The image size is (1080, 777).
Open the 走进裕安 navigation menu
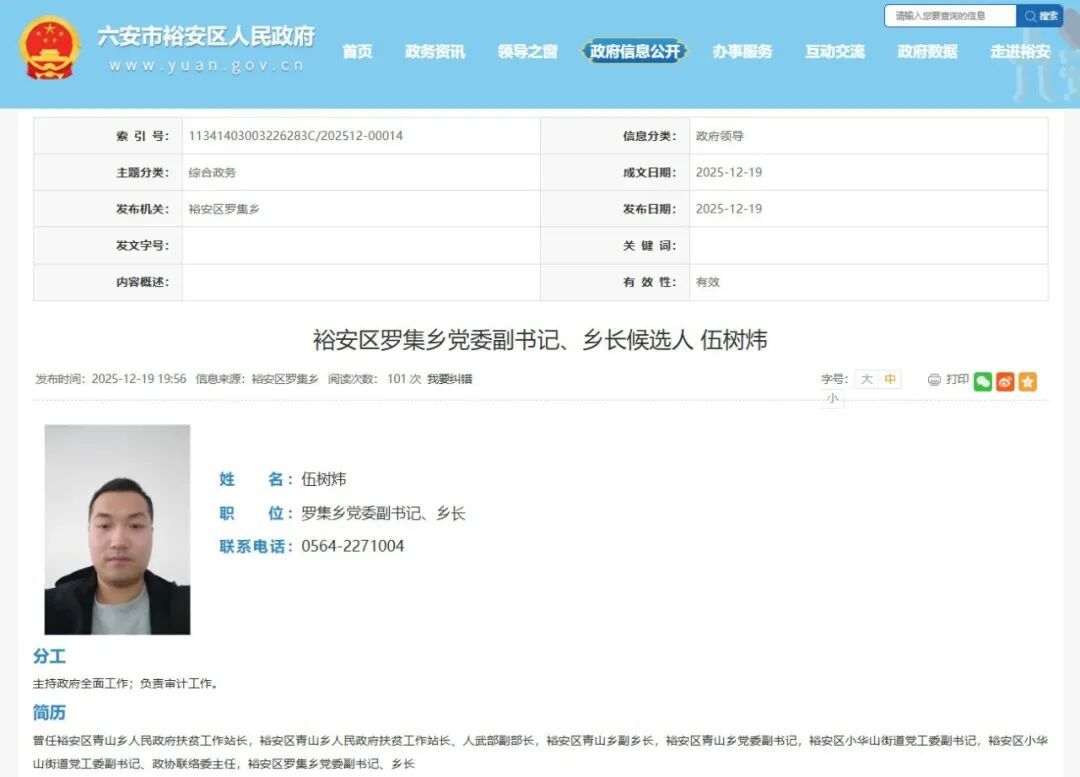[x=1019, y=51]
